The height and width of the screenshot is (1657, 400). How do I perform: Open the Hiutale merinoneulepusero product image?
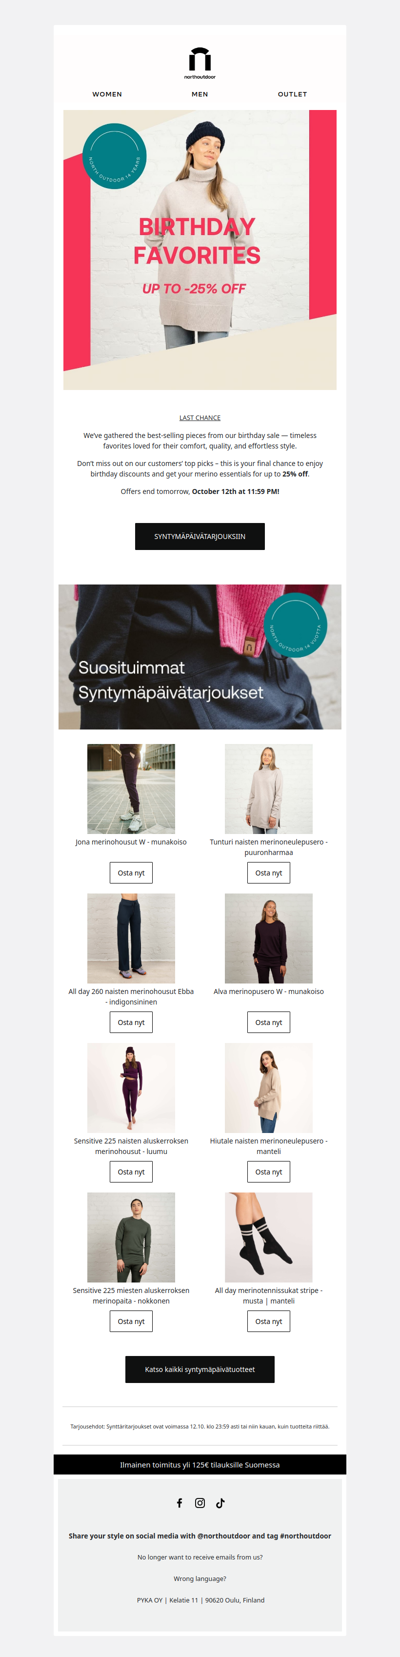[269, 1088]
